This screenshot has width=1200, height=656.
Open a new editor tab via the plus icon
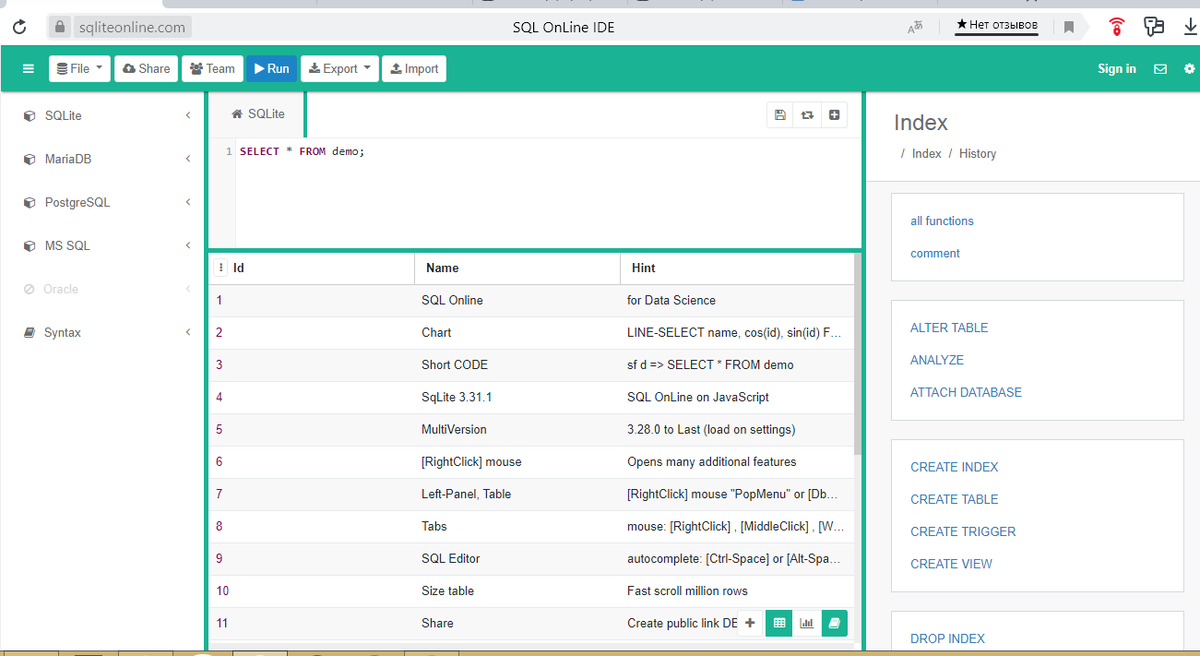coord(835,114)
